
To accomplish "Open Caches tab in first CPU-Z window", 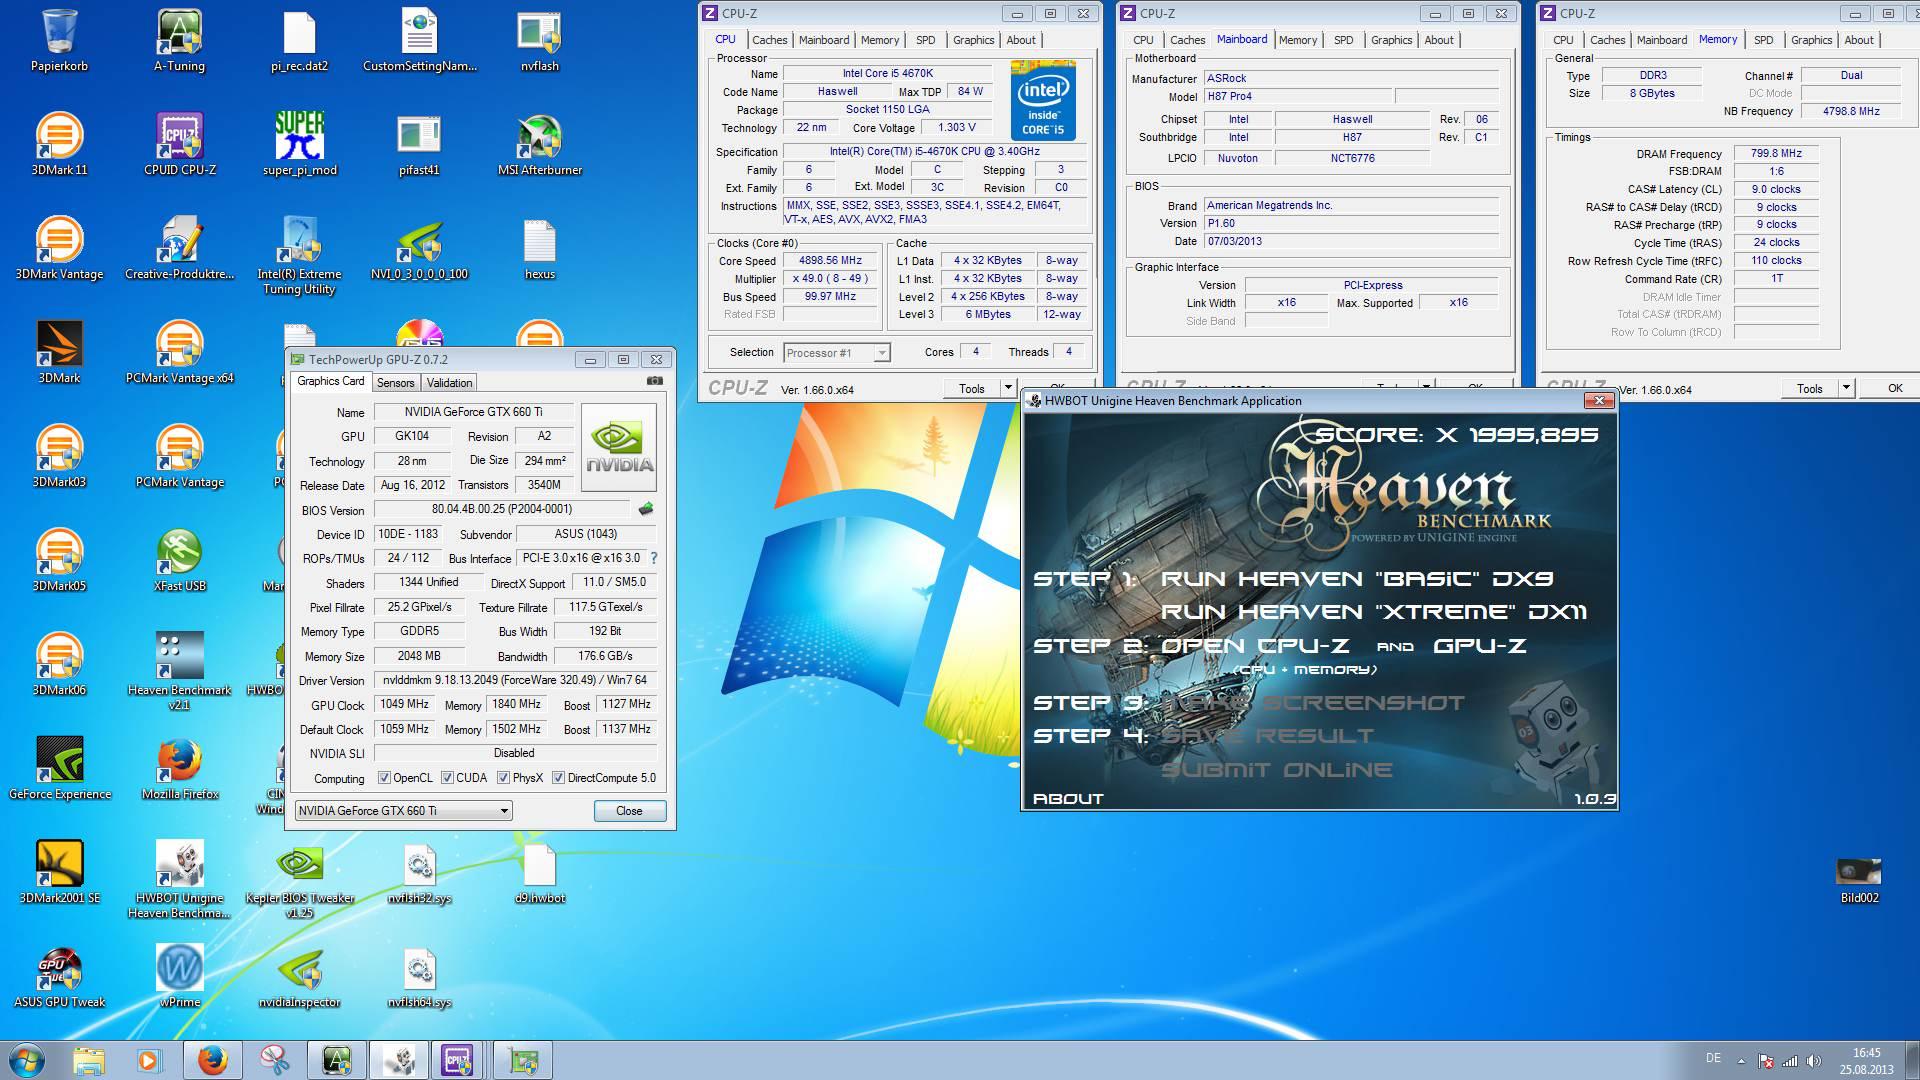I will [x=770, y=40].
